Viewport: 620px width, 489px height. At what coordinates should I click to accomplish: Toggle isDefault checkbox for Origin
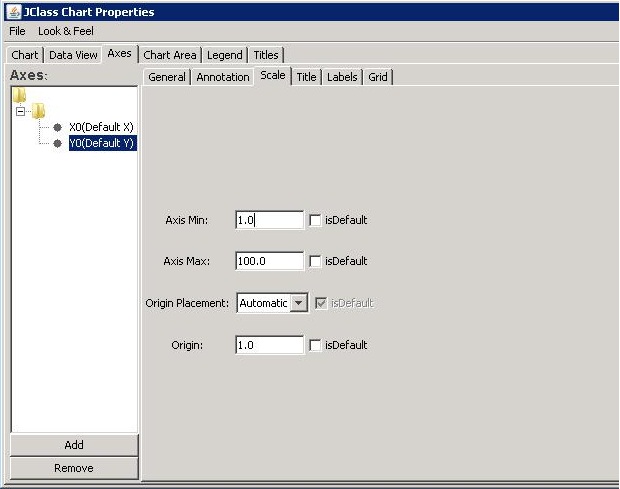click(x=315, y=345)
